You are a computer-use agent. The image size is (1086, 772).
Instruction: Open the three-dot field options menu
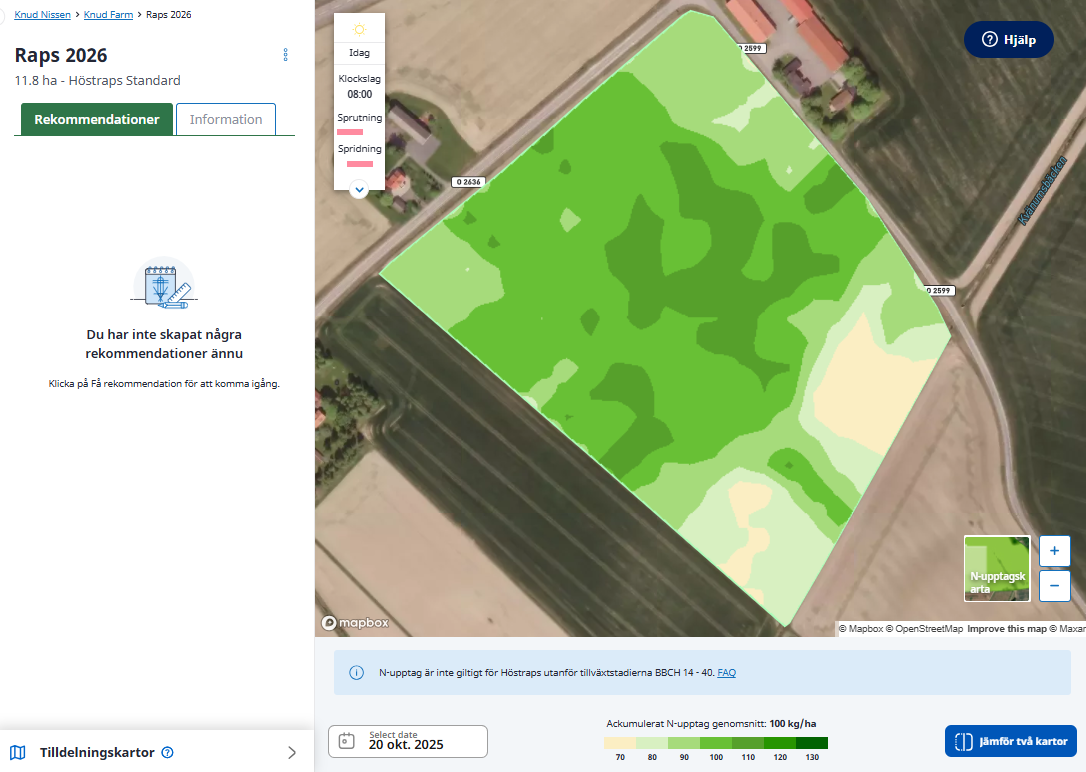point(285,55)
